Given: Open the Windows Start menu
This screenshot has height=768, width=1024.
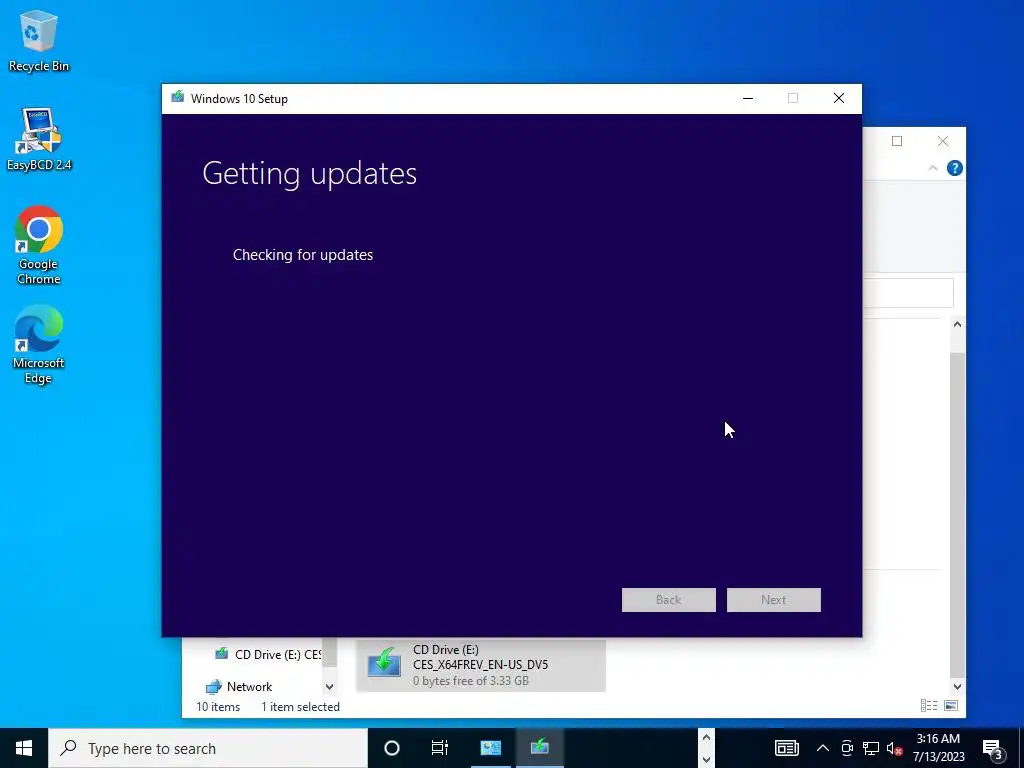Looking at the screenshot, I should 24,748.
